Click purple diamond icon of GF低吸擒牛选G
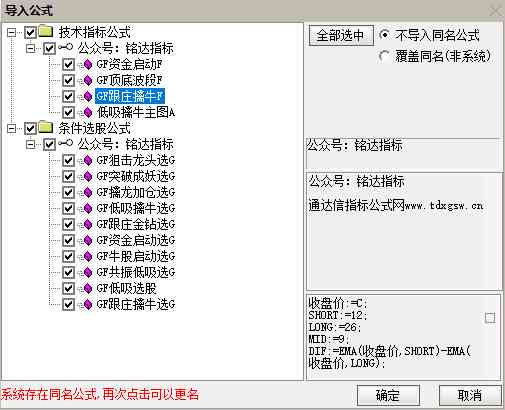Screen dimensions: 505x410 click(x=88, y=208)
